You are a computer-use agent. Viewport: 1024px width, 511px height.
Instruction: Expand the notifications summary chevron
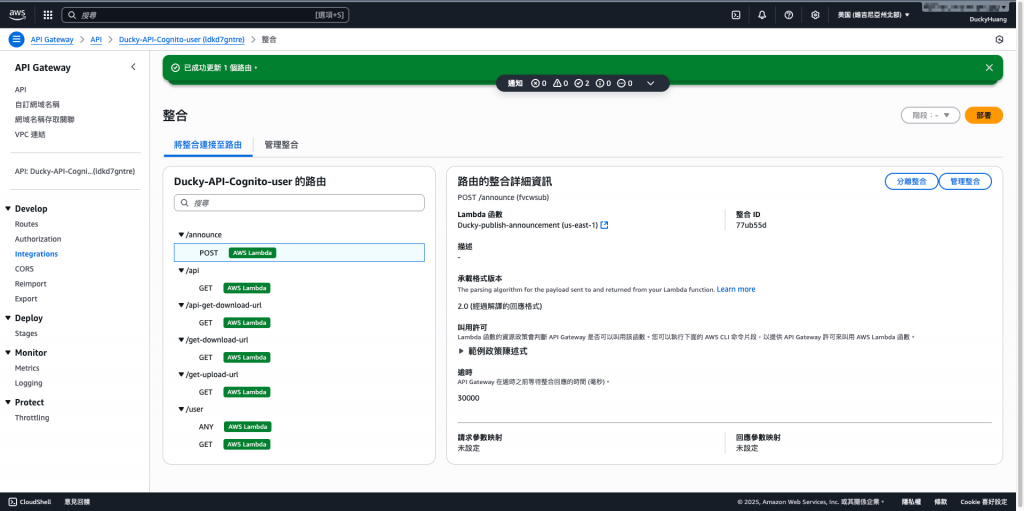[x=650, y=83]
